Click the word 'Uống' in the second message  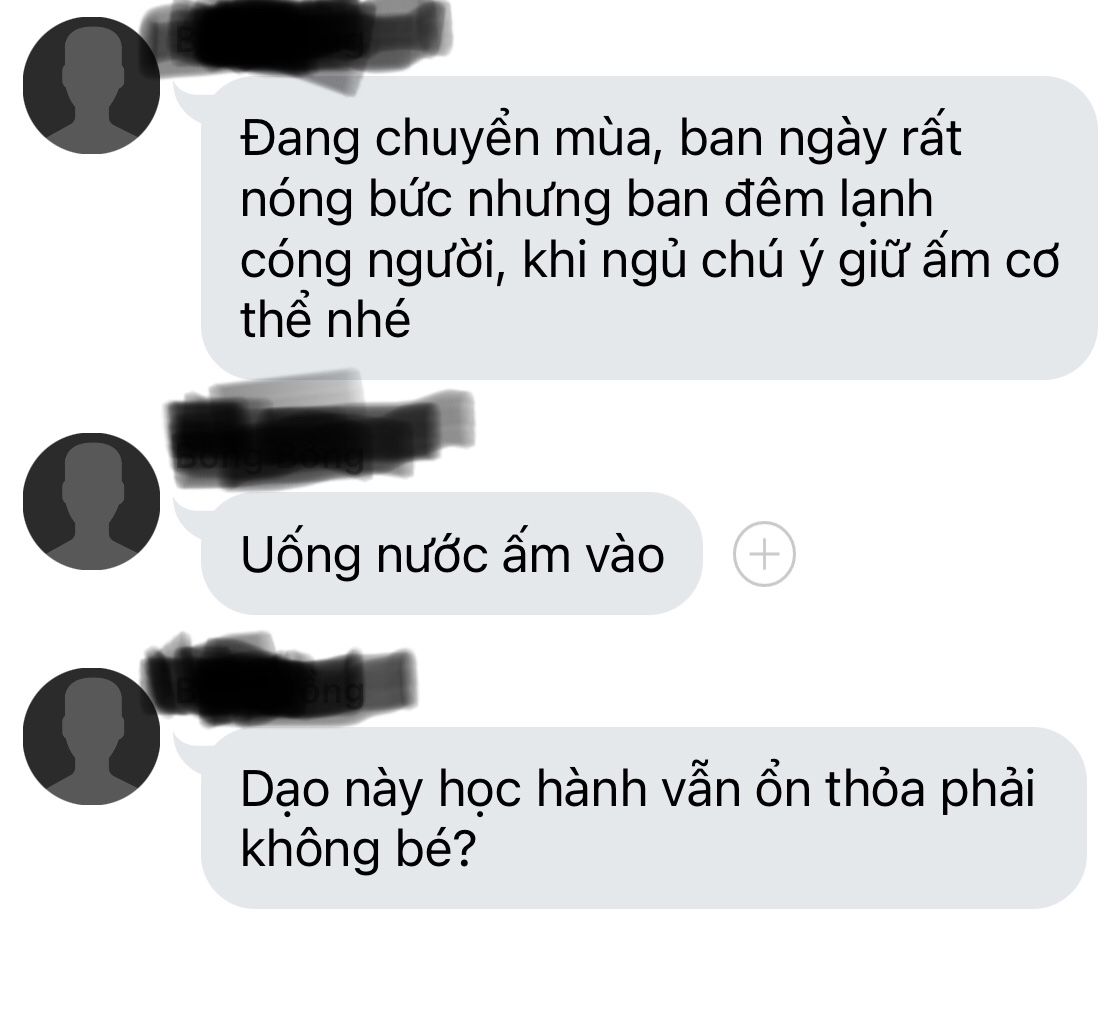[x=300, y=555]
